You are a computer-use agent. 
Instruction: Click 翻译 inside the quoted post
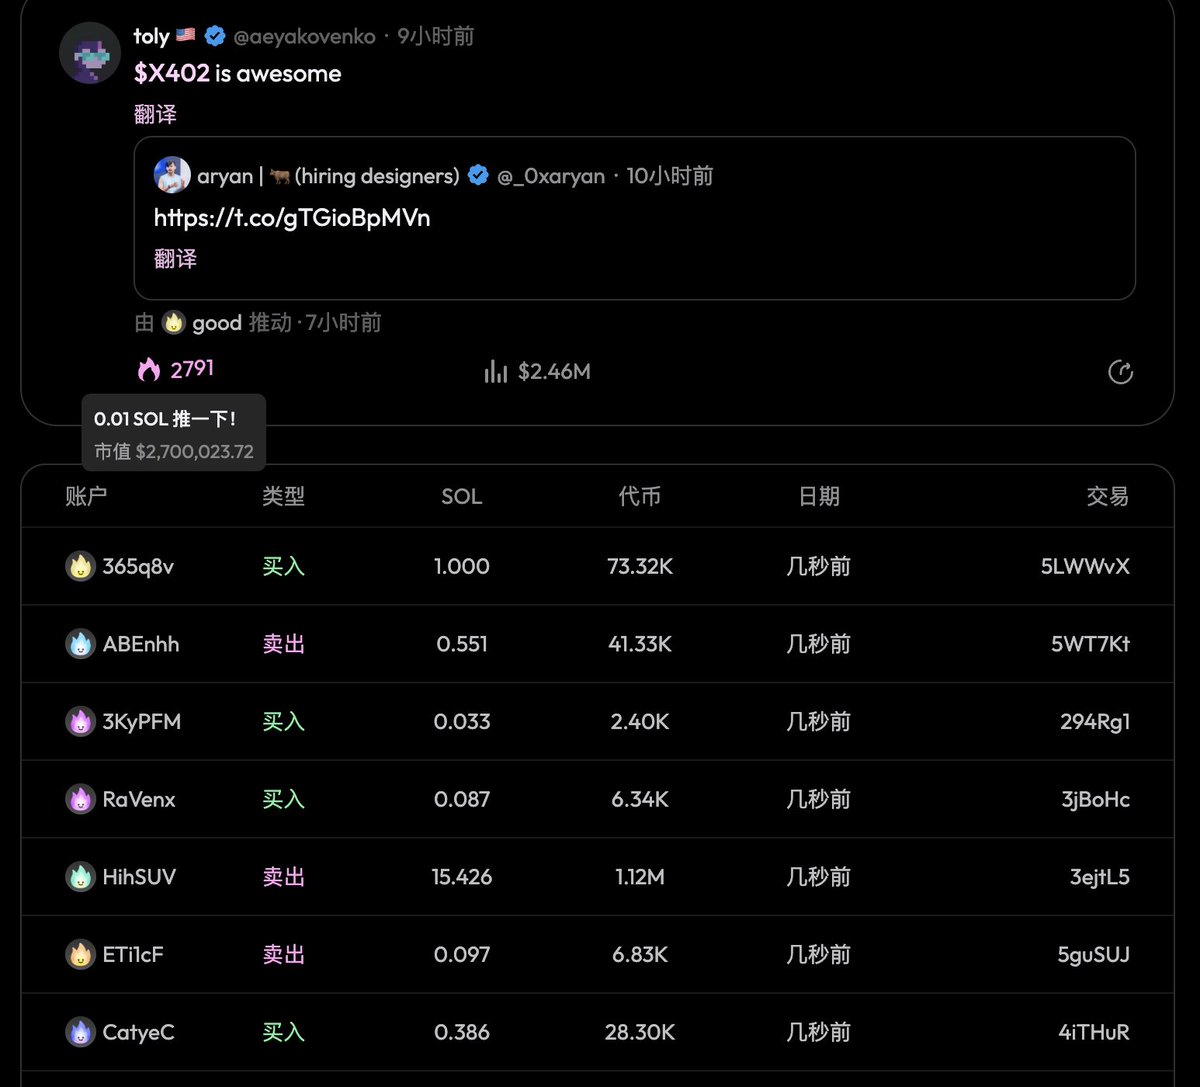coord(175,258)
